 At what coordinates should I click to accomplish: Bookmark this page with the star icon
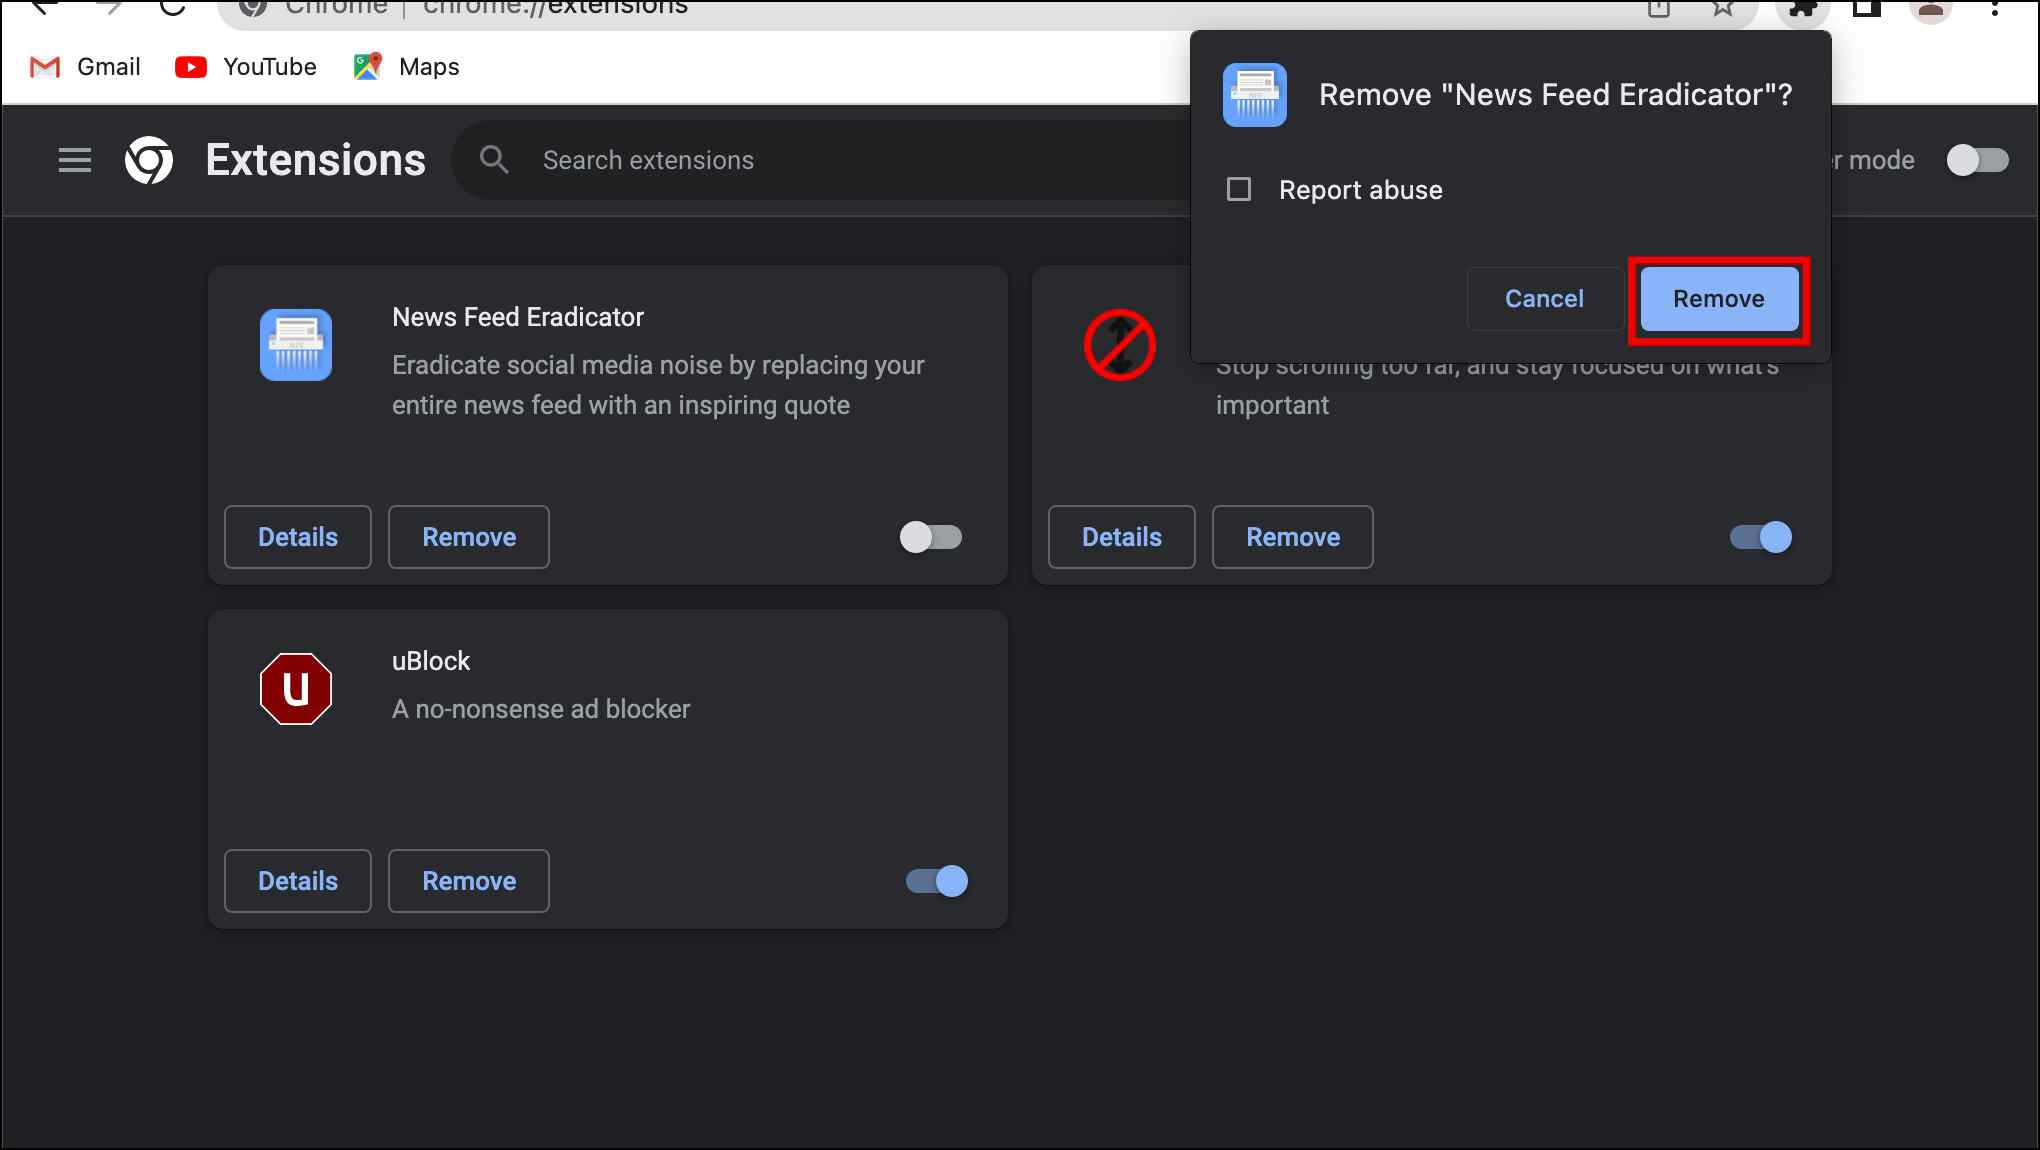click(1722, 9)
